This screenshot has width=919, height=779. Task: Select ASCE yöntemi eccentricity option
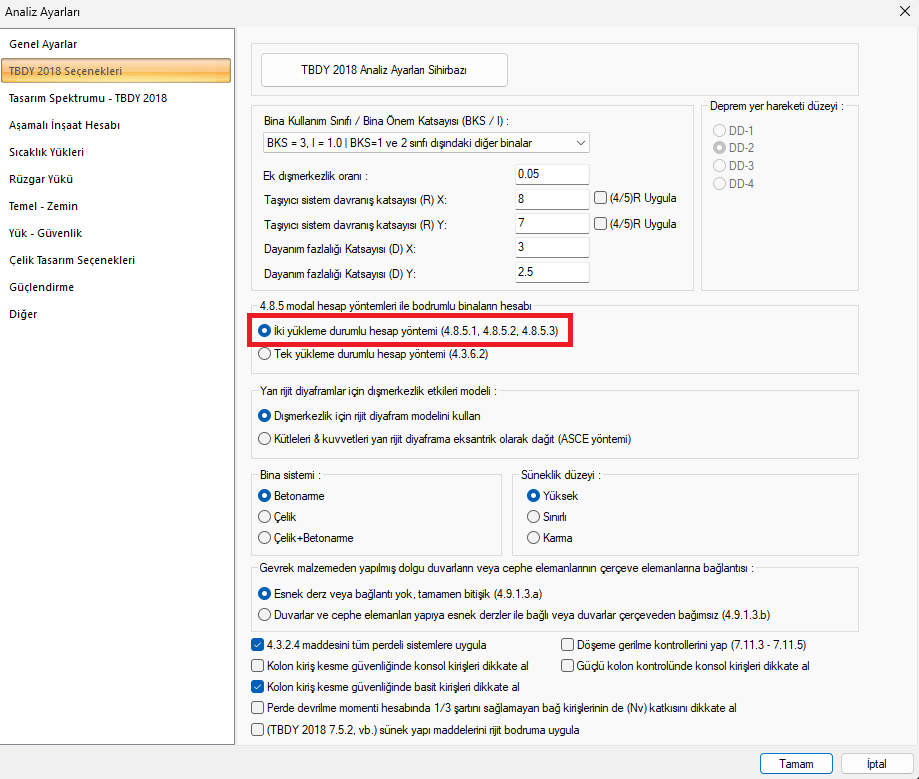click(265, 439)
